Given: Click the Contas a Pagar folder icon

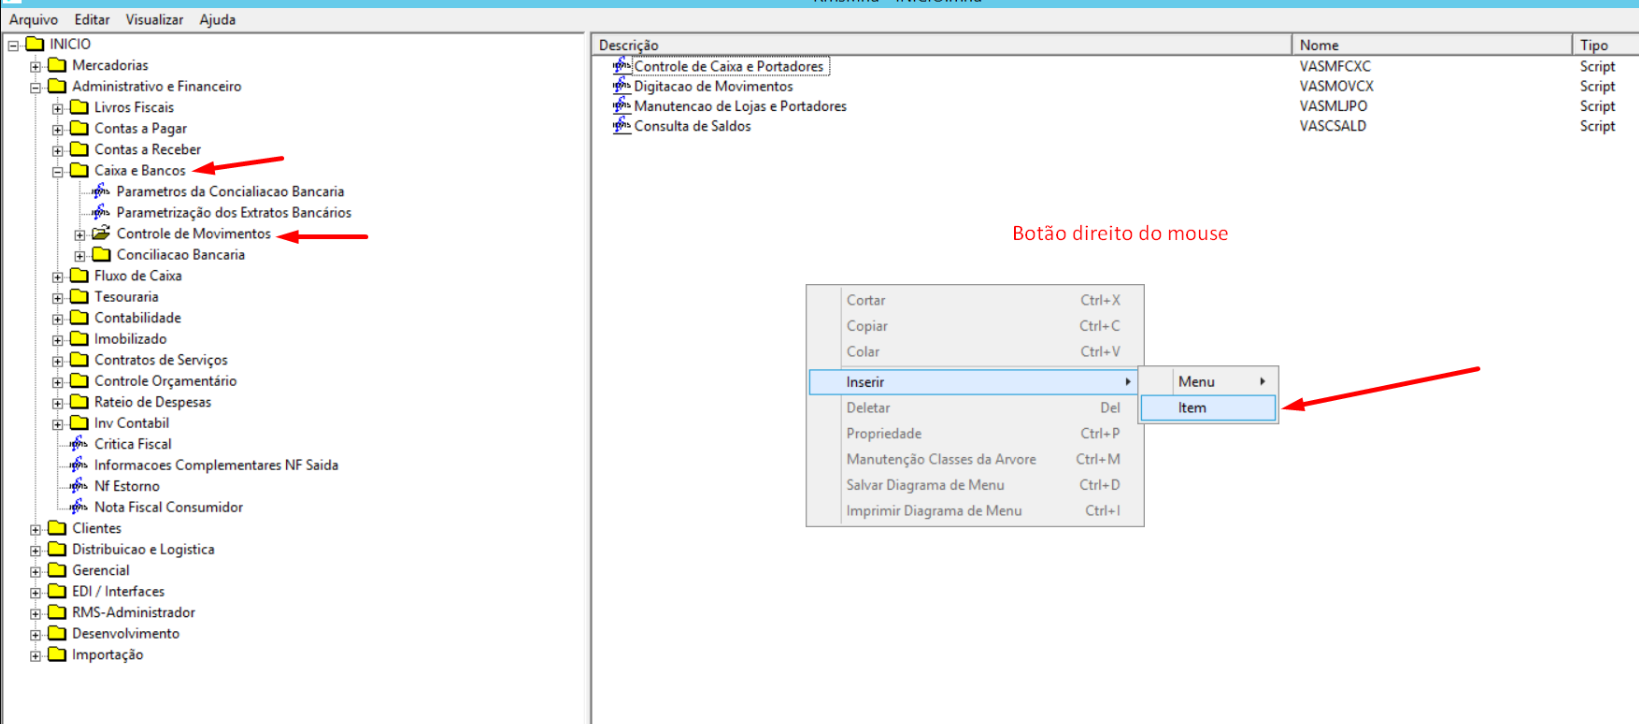Looking at the screenshot, I should (x=79, y=128).
